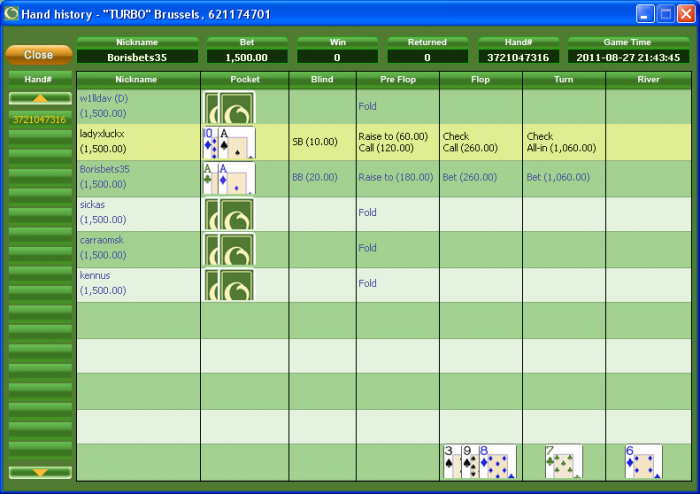Click carraomsk's Fold action
The image size is (700, 494).
click(367, 248)
